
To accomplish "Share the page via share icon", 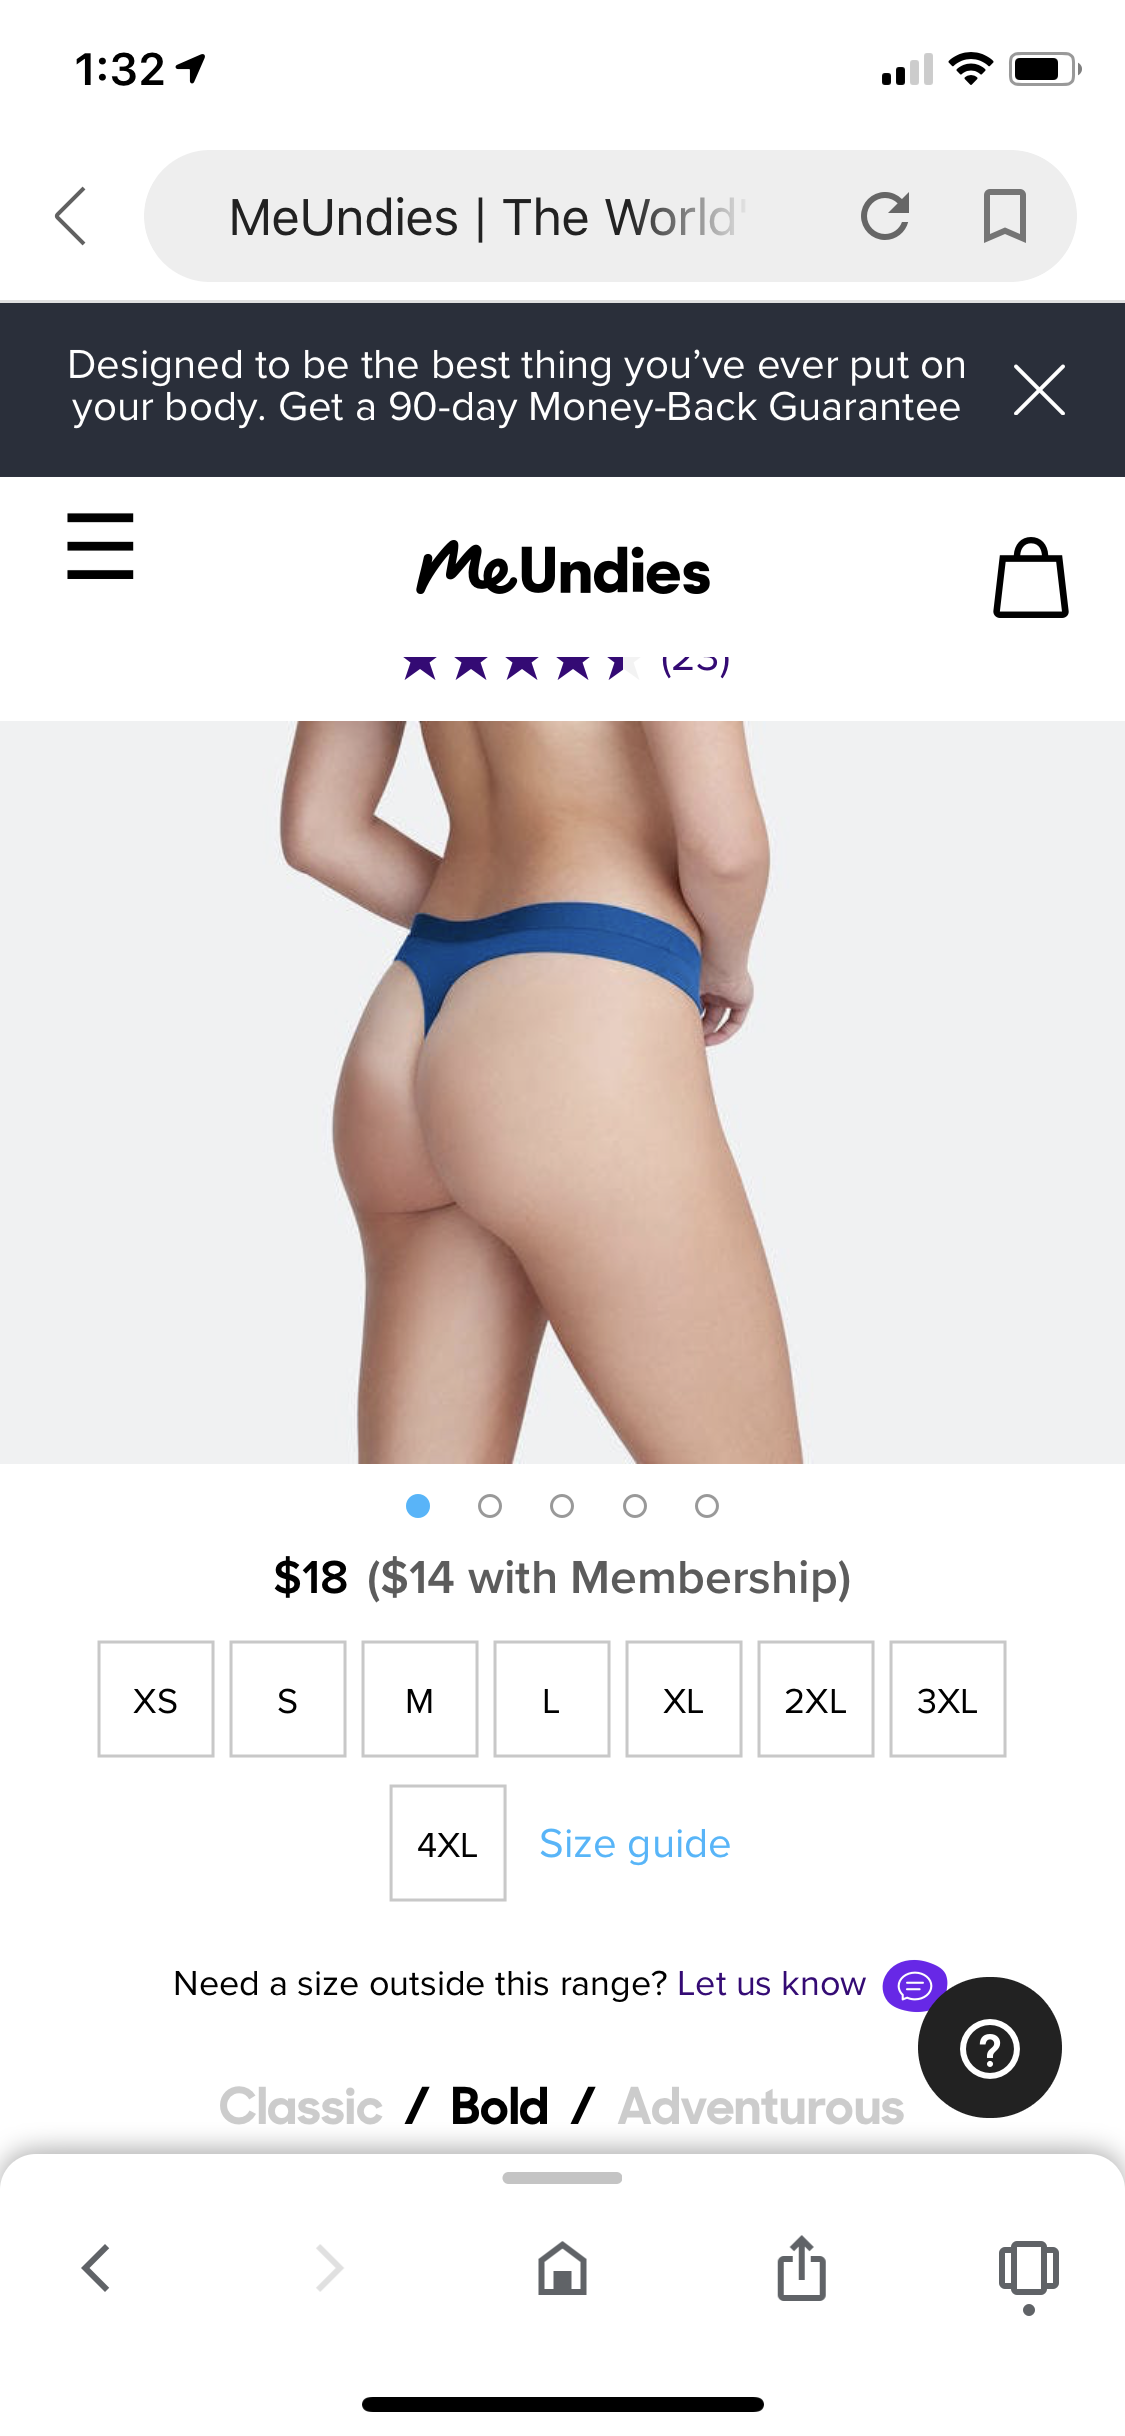I will pos(802,2267).
